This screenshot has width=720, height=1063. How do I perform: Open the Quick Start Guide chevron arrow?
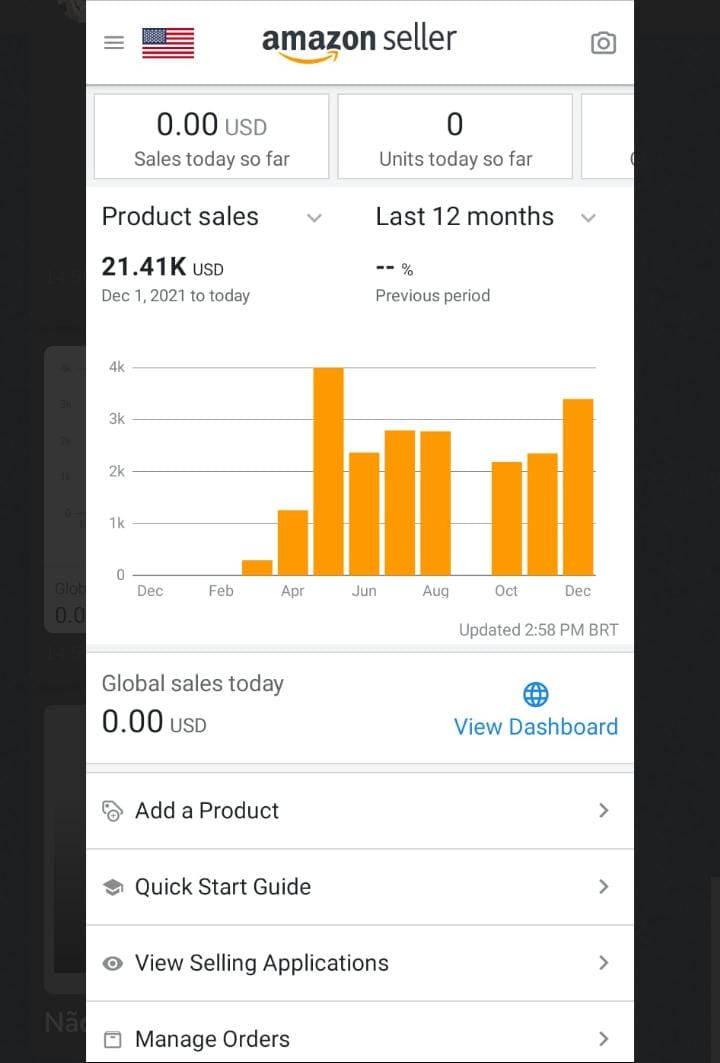coord(603,887)
